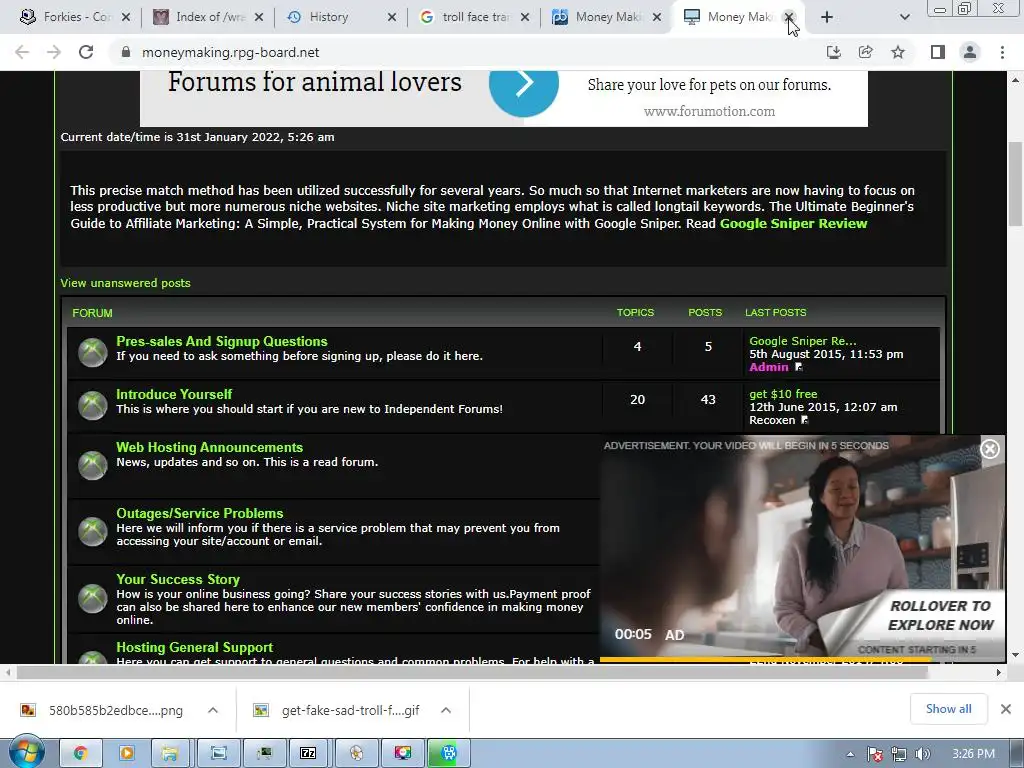Image resolution: width=1024 pixels, height=768 pixels.
Task: Open downloaded 580b585b2edbce png file
Action: (104, 710)
